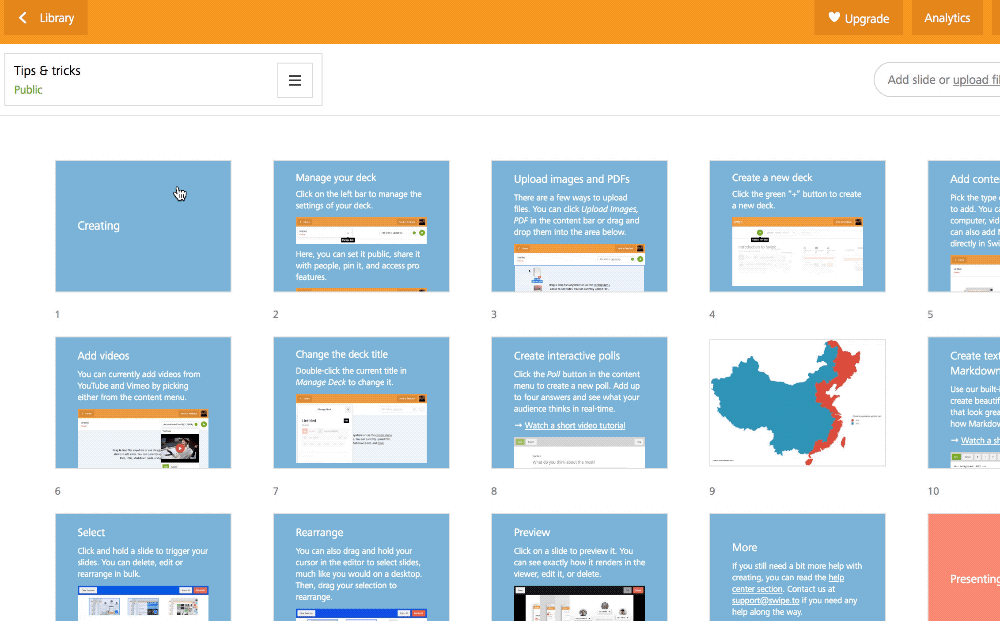Open the Add videos slide
The height and width of the screenshot is (621, 1000).
coord(143,402)
